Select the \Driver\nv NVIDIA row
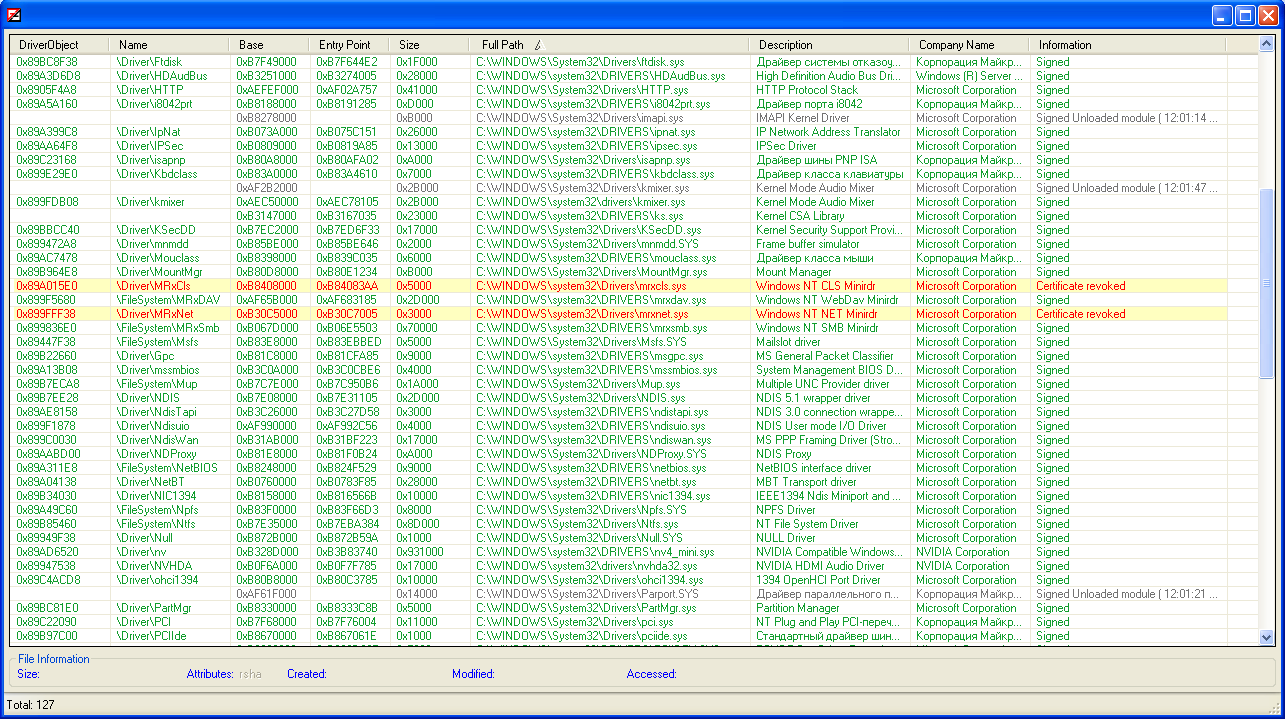This screenshot has width=1285, height=719. point(618,552)
